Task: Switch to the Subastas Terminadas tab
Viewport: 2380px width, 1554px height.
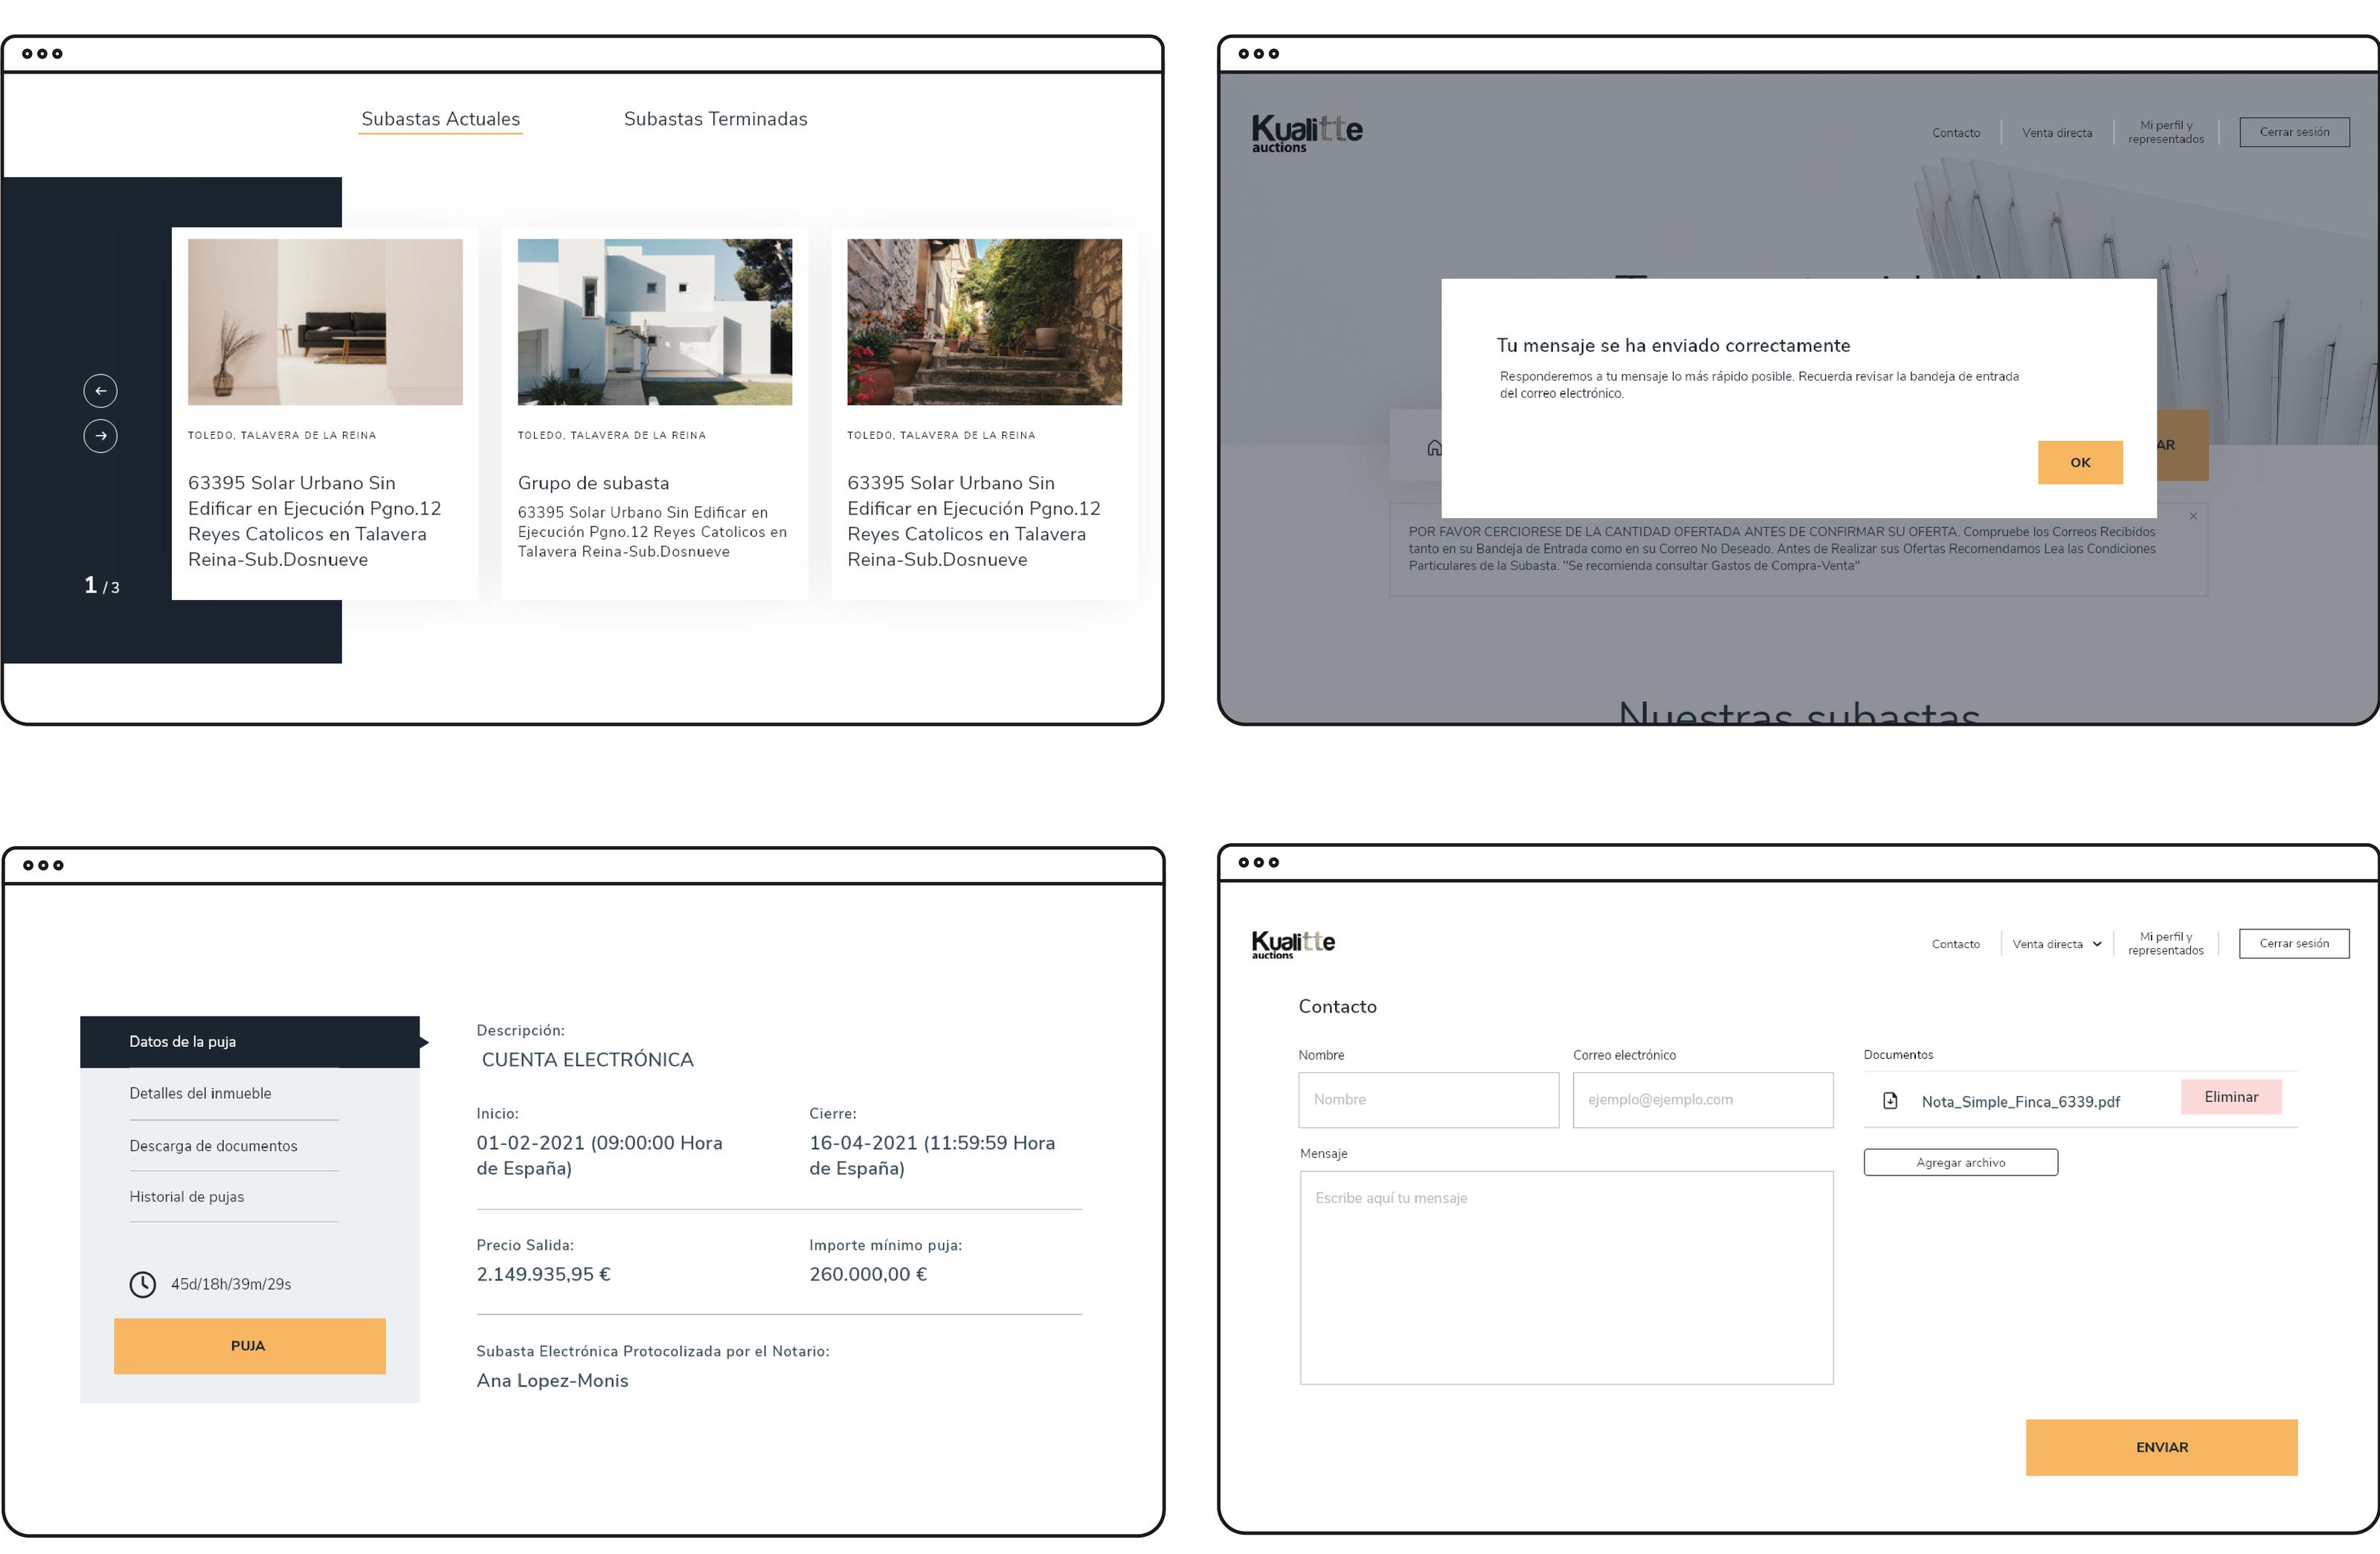Action: 716,119
